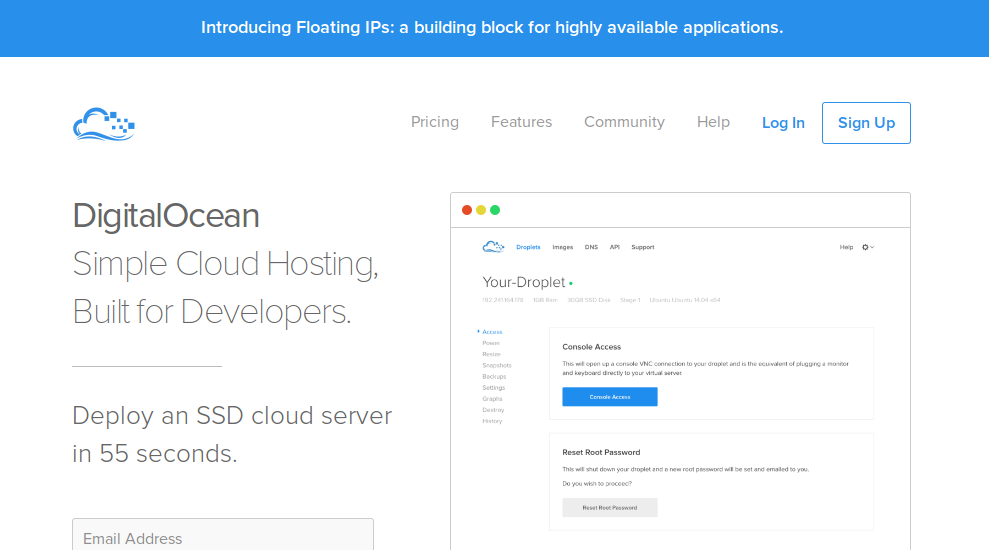Open the Features page
989x550 pixels.
[521, 122]
